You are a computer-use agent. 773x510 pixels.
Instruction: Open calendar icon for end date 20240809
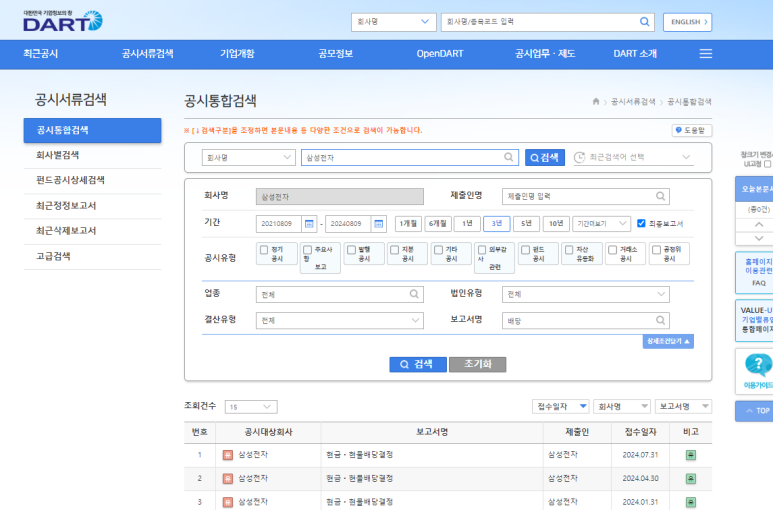click(378, 224)
